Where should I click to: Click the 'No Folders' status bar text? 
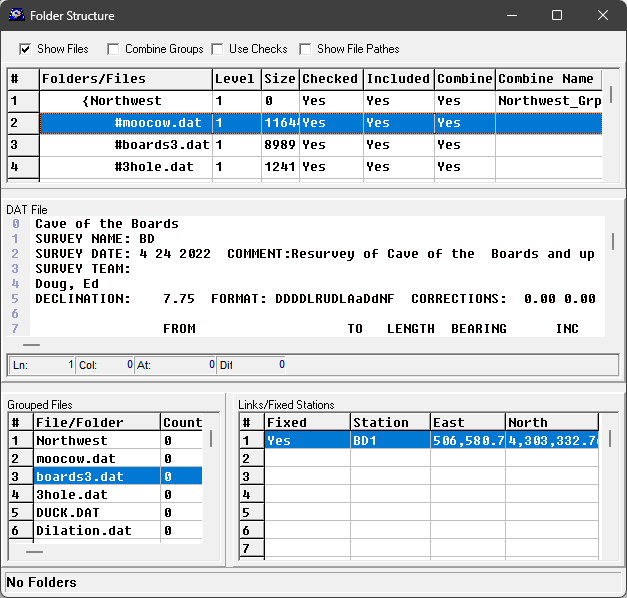[x=42, y=582]
